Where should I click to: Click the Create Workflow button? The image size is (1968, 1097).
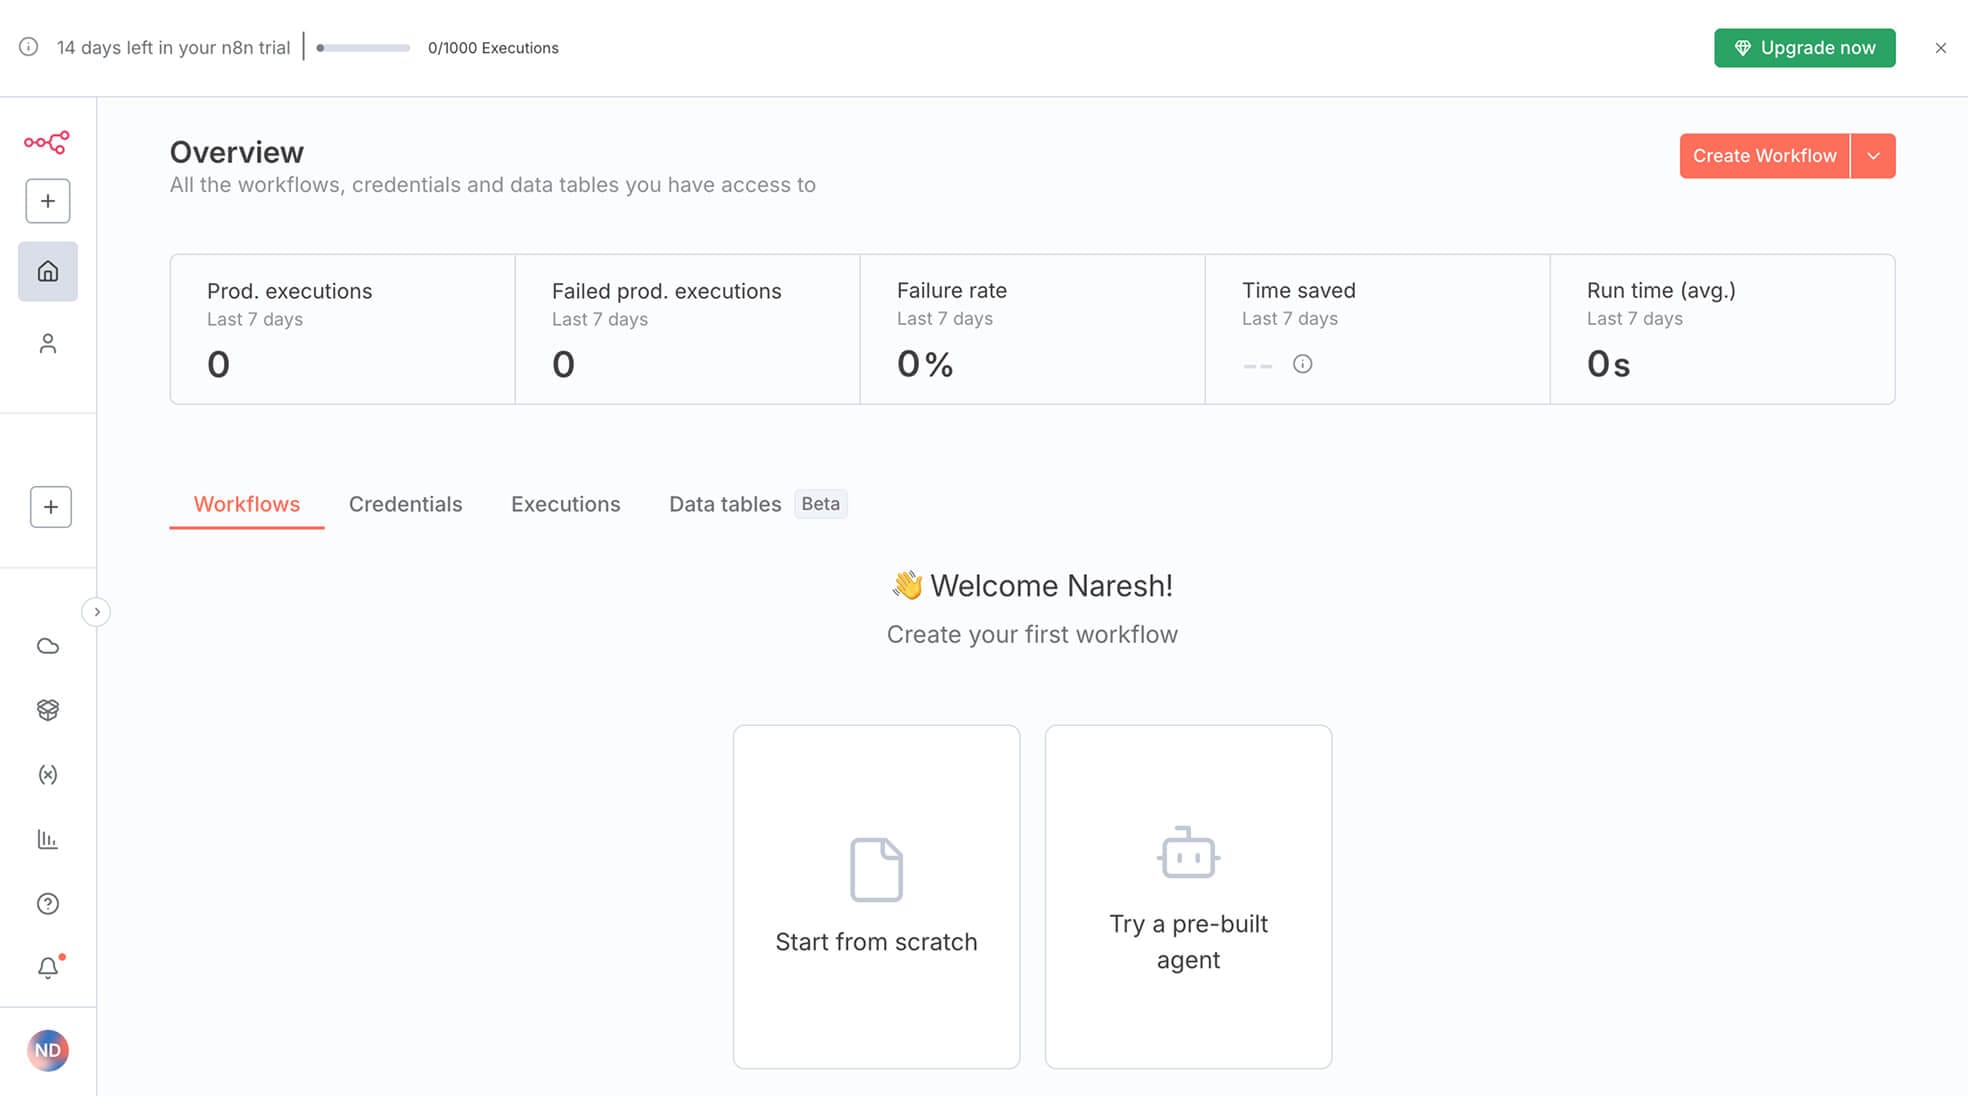1764,156
